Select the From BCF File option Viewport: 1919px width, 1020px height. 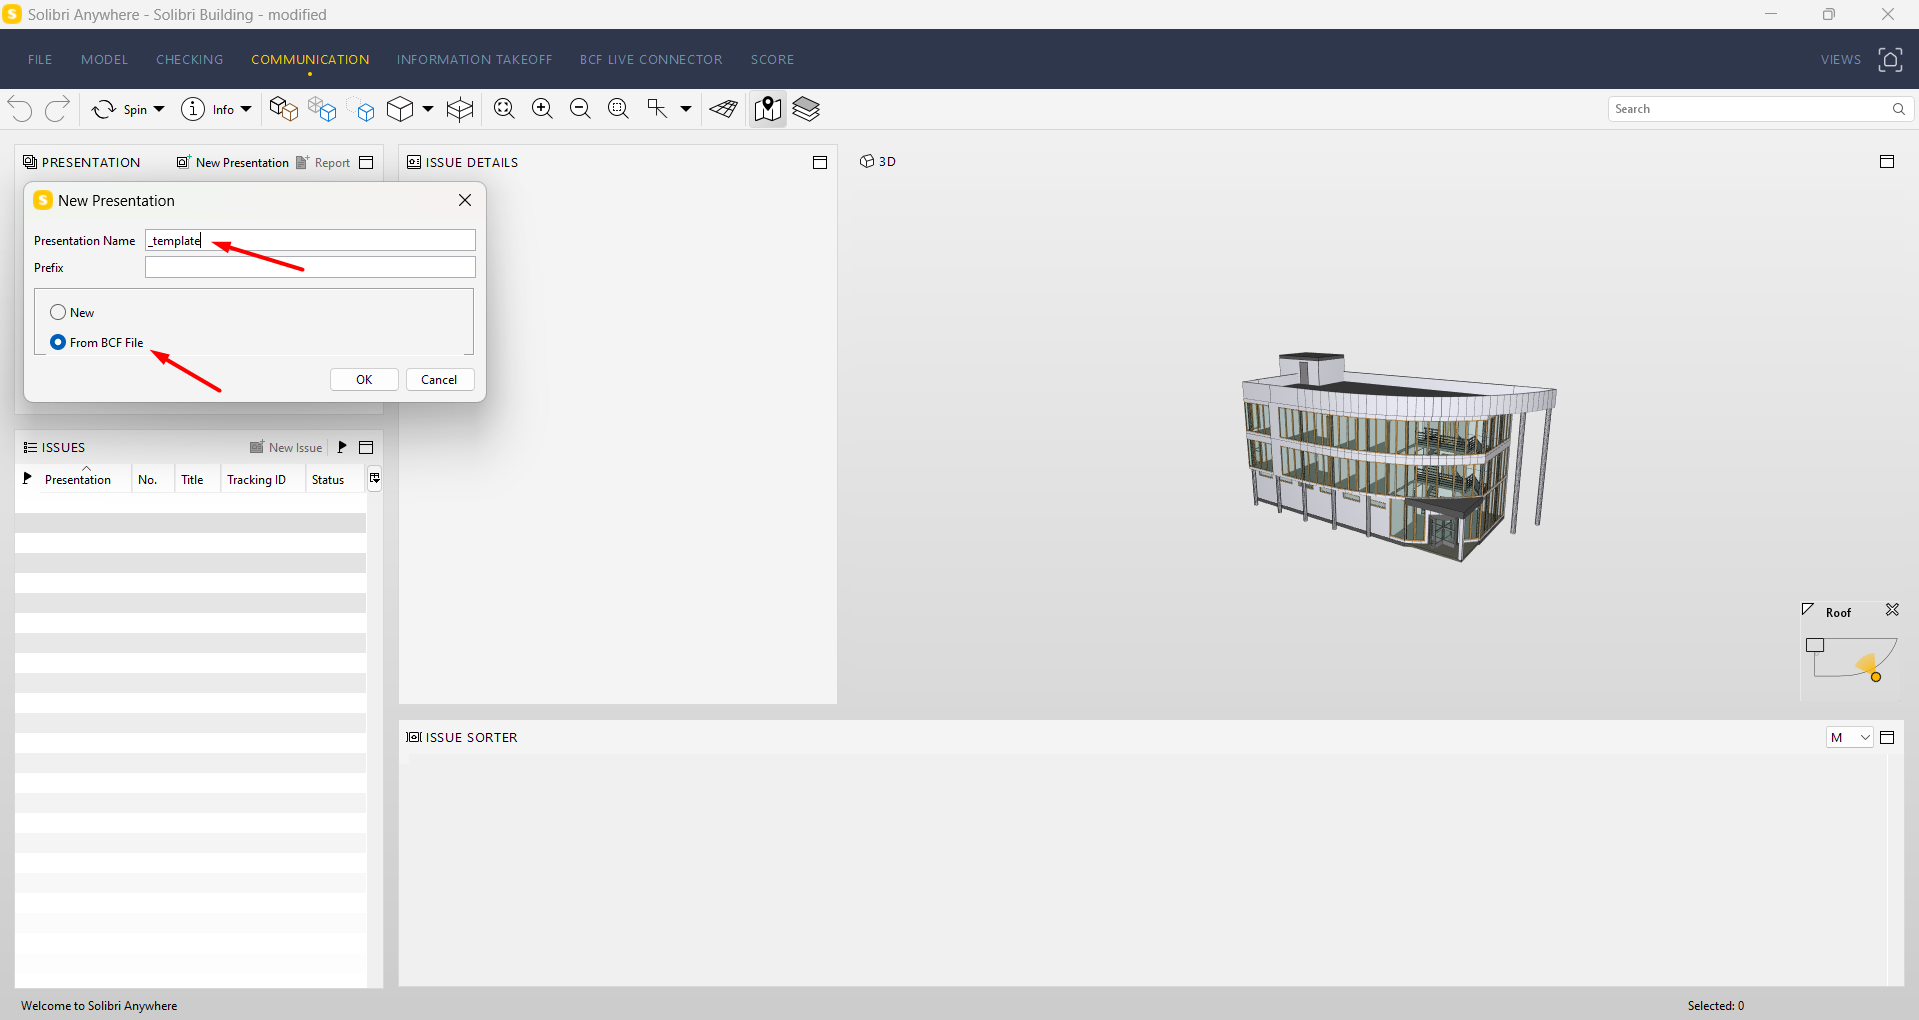(58, 342)
